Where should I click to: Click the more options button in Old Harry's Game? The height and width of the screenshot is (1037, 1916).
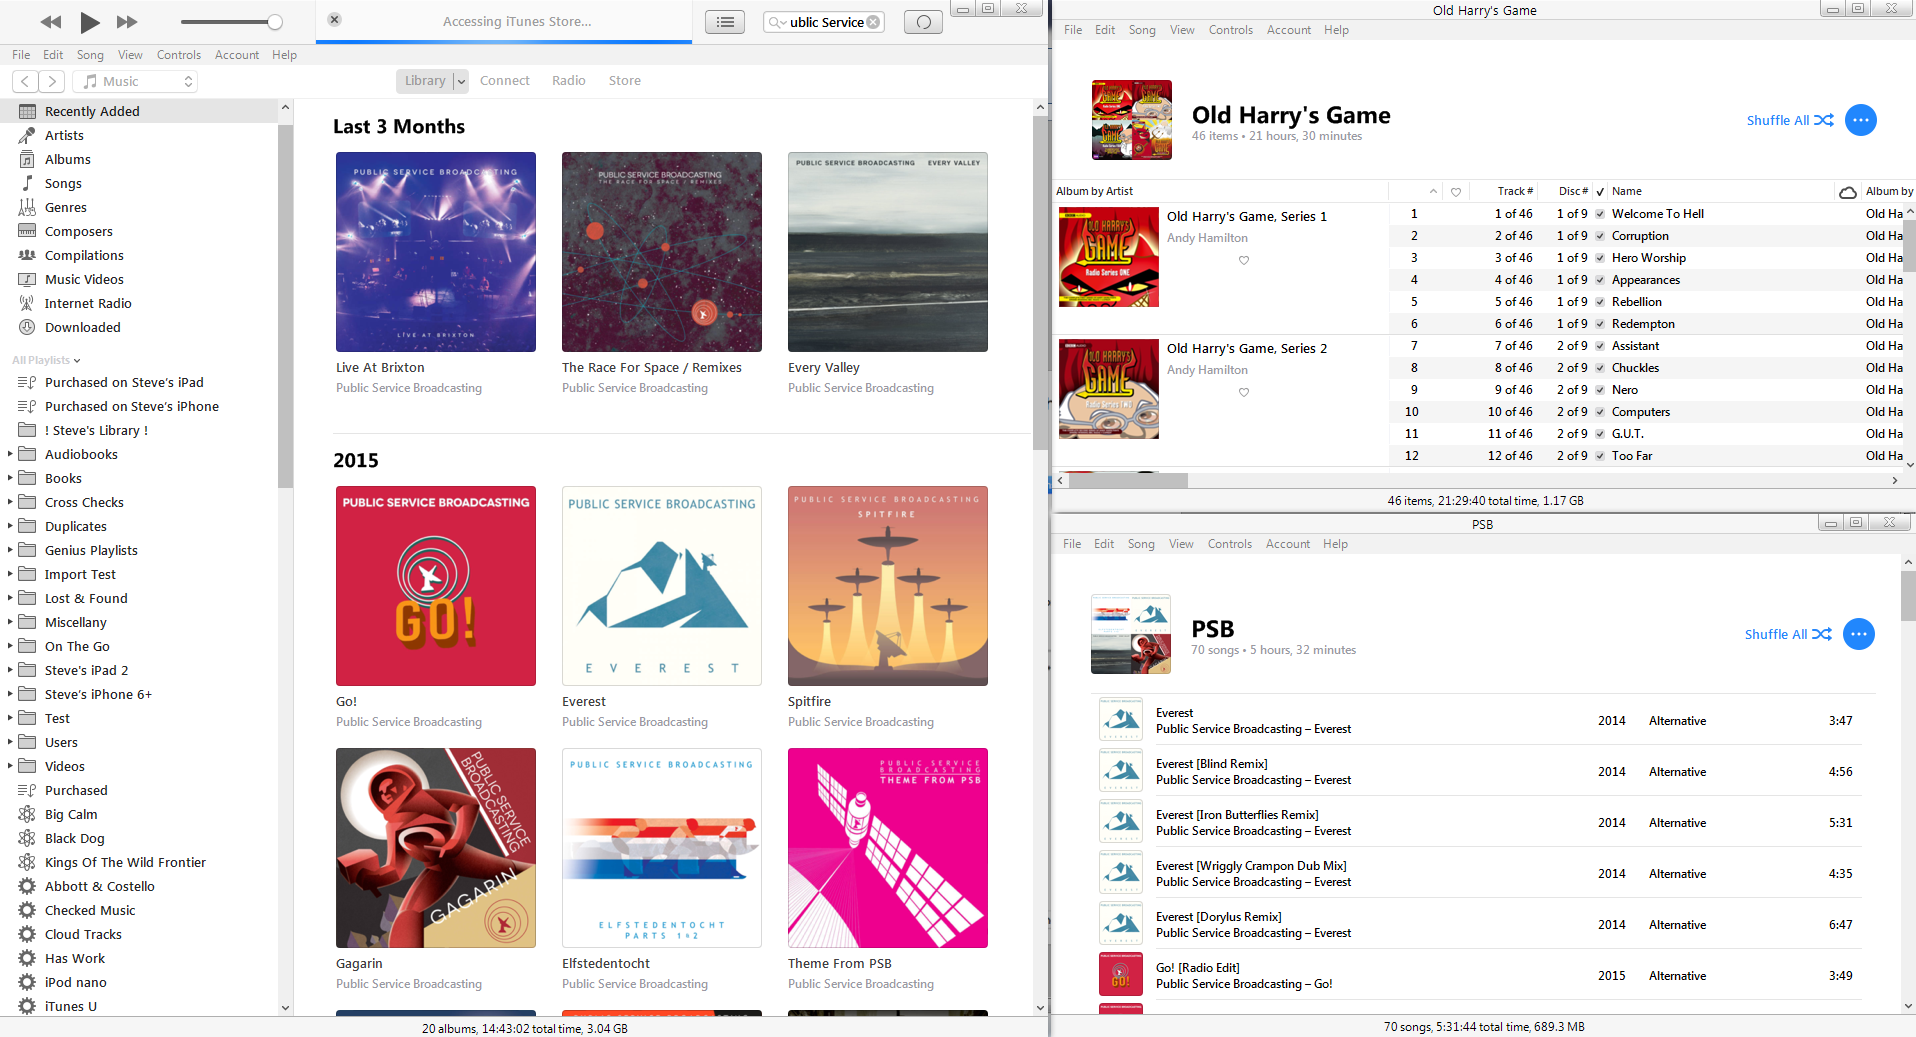tap(1860, 120)
